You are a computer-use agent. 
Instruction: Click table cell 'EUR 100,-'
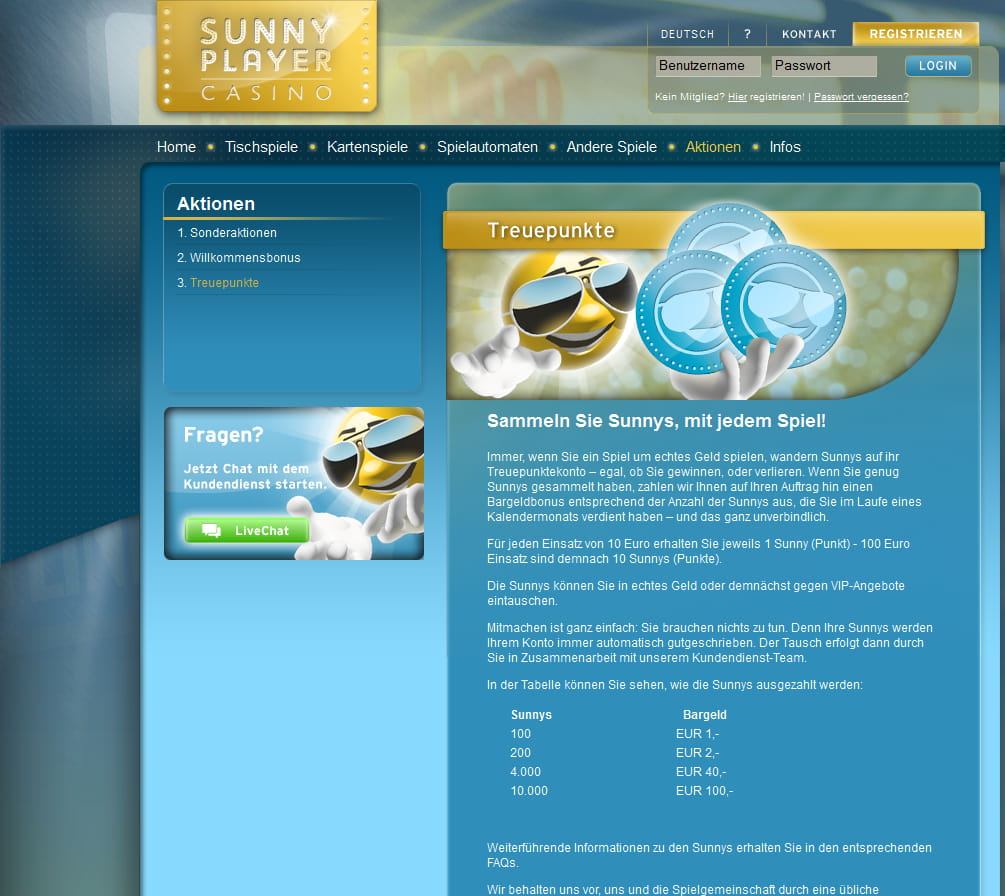tap(704, 791)
